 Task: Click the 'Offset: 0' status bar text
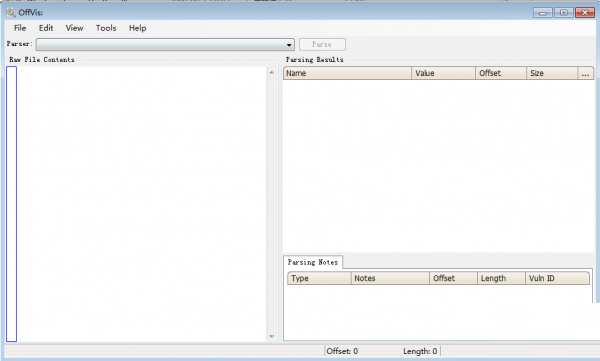click(x=342, y=351)
